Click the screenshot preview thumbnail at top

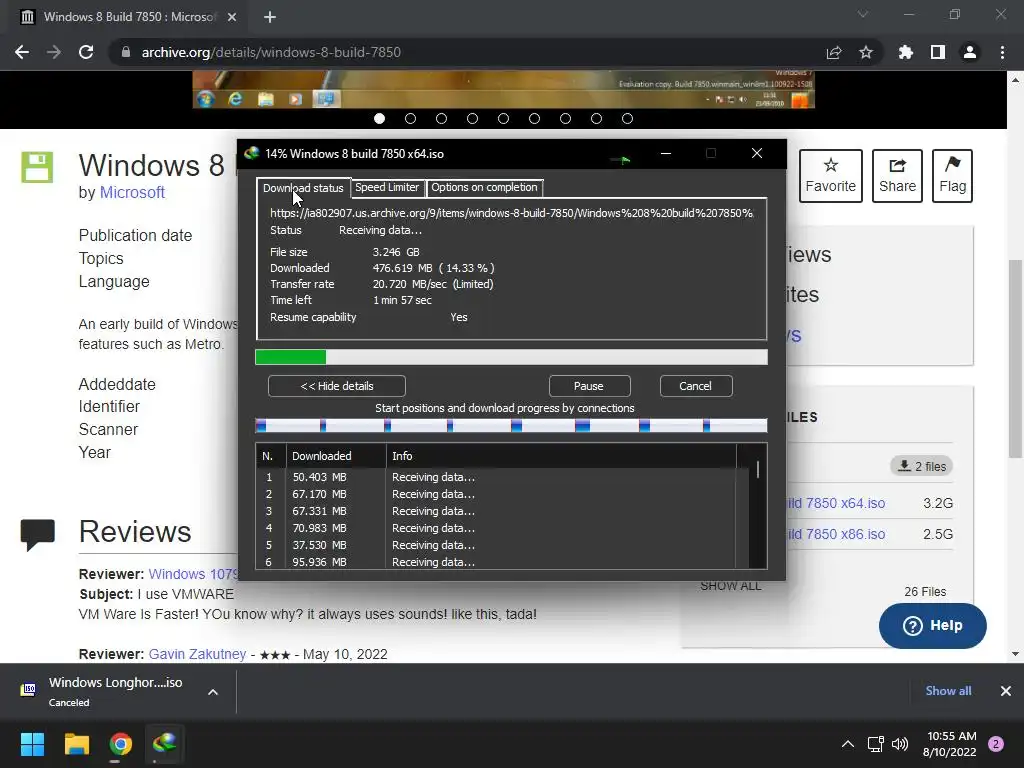click(504, 89)
